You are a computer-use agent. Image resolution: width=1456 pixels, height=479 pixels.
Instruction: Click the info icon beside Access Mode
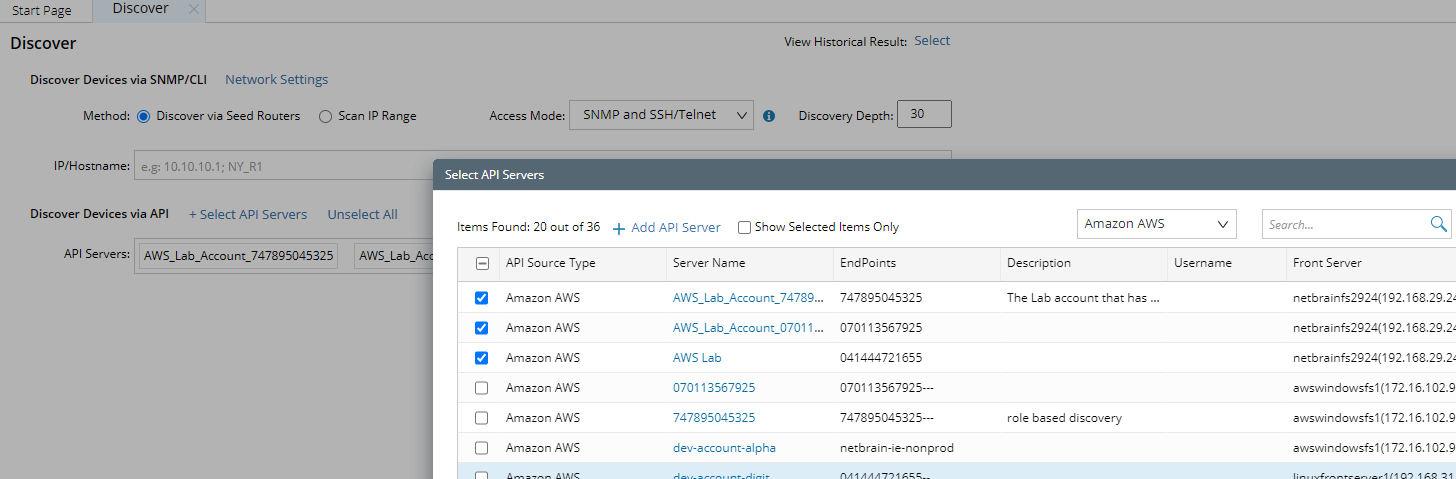[769, 116]
